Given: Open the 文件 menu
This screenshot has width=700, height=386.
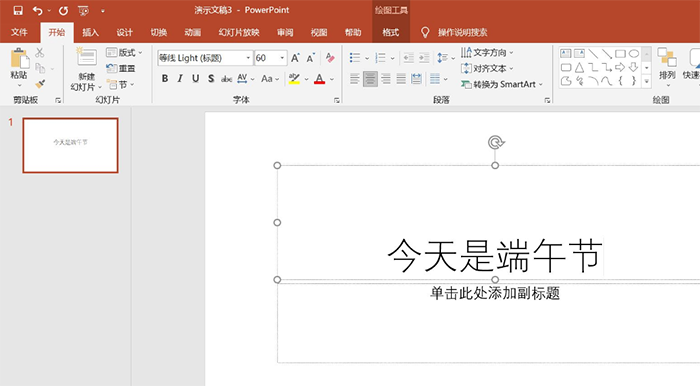Looking at the screenshot, I should pos(19,32).
